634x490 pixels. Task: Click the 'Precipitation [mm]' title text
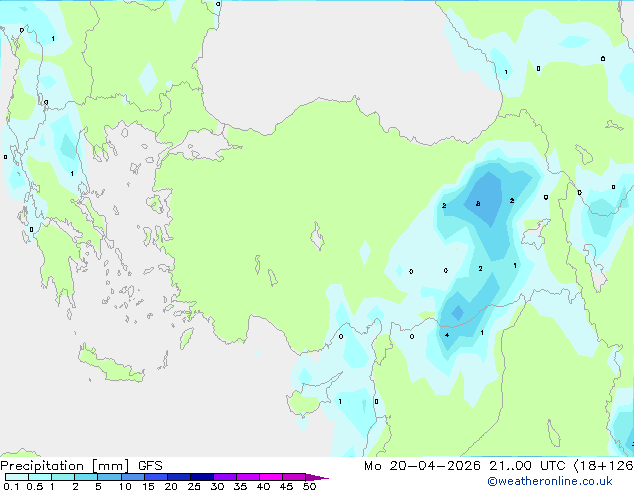pos(65,466)
